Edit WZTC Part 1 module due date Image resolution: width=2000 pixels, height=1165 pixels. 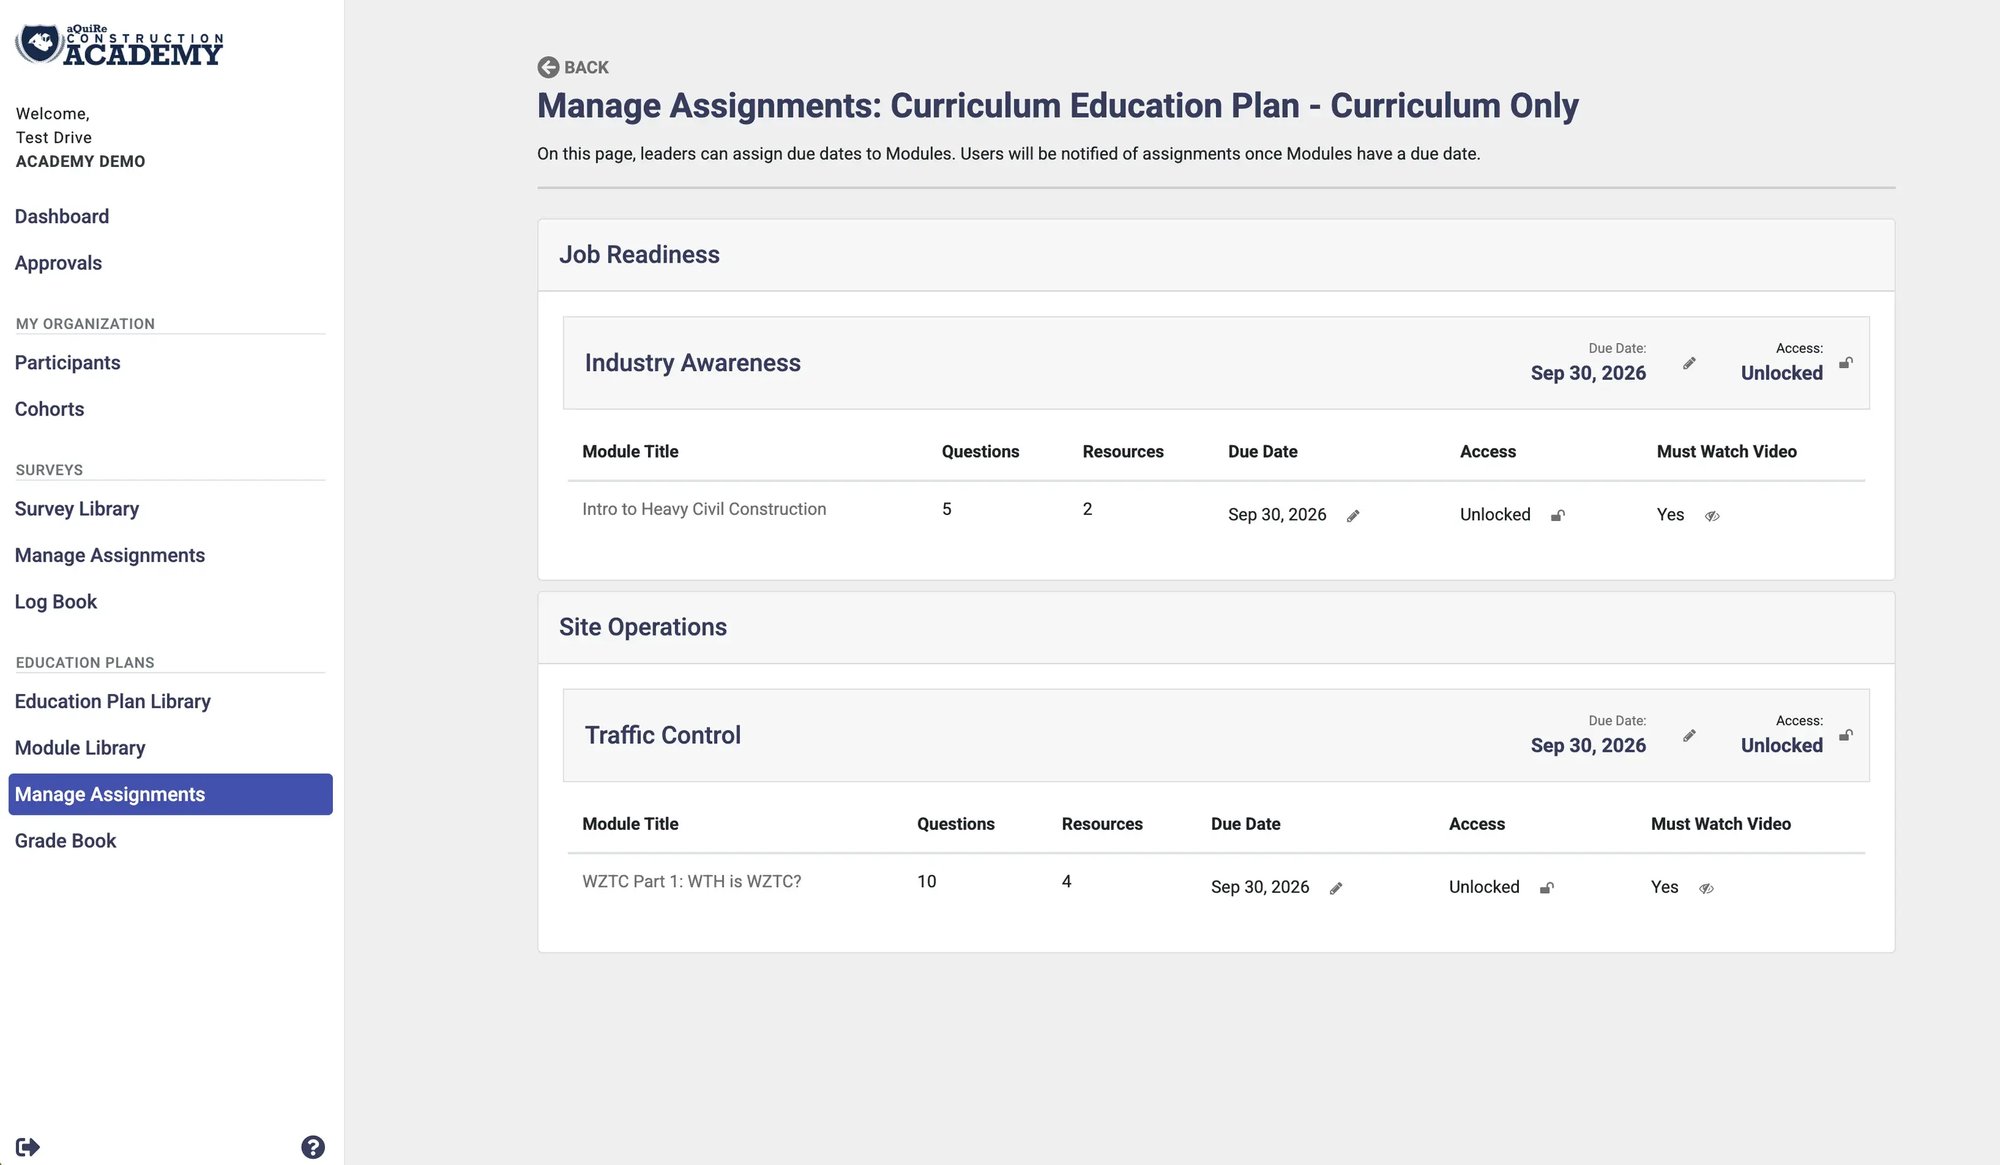click(1336, 888)
